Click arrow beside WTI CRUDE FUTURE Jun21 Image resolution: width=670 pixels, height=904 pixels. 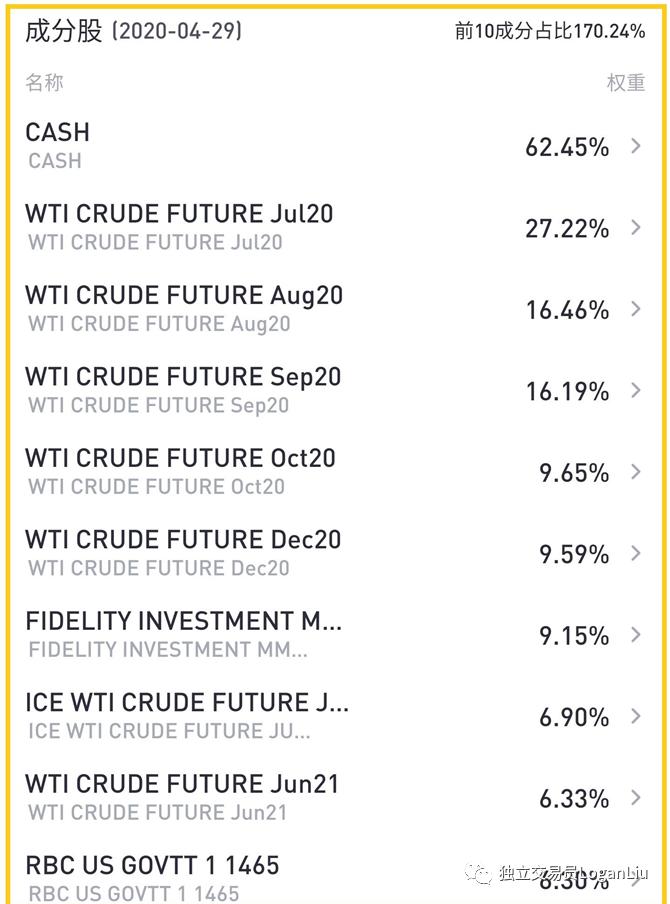(636, 798)
